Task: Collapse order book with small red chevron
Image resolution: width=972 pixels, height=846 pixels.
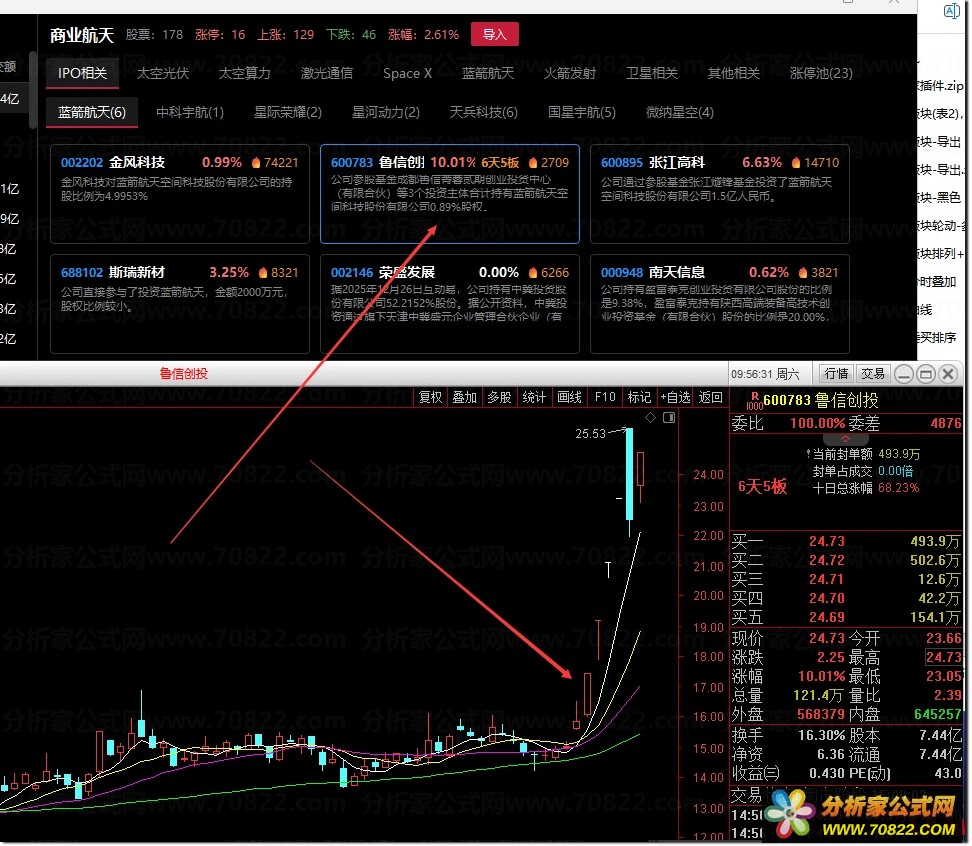Action: (845, 438)
